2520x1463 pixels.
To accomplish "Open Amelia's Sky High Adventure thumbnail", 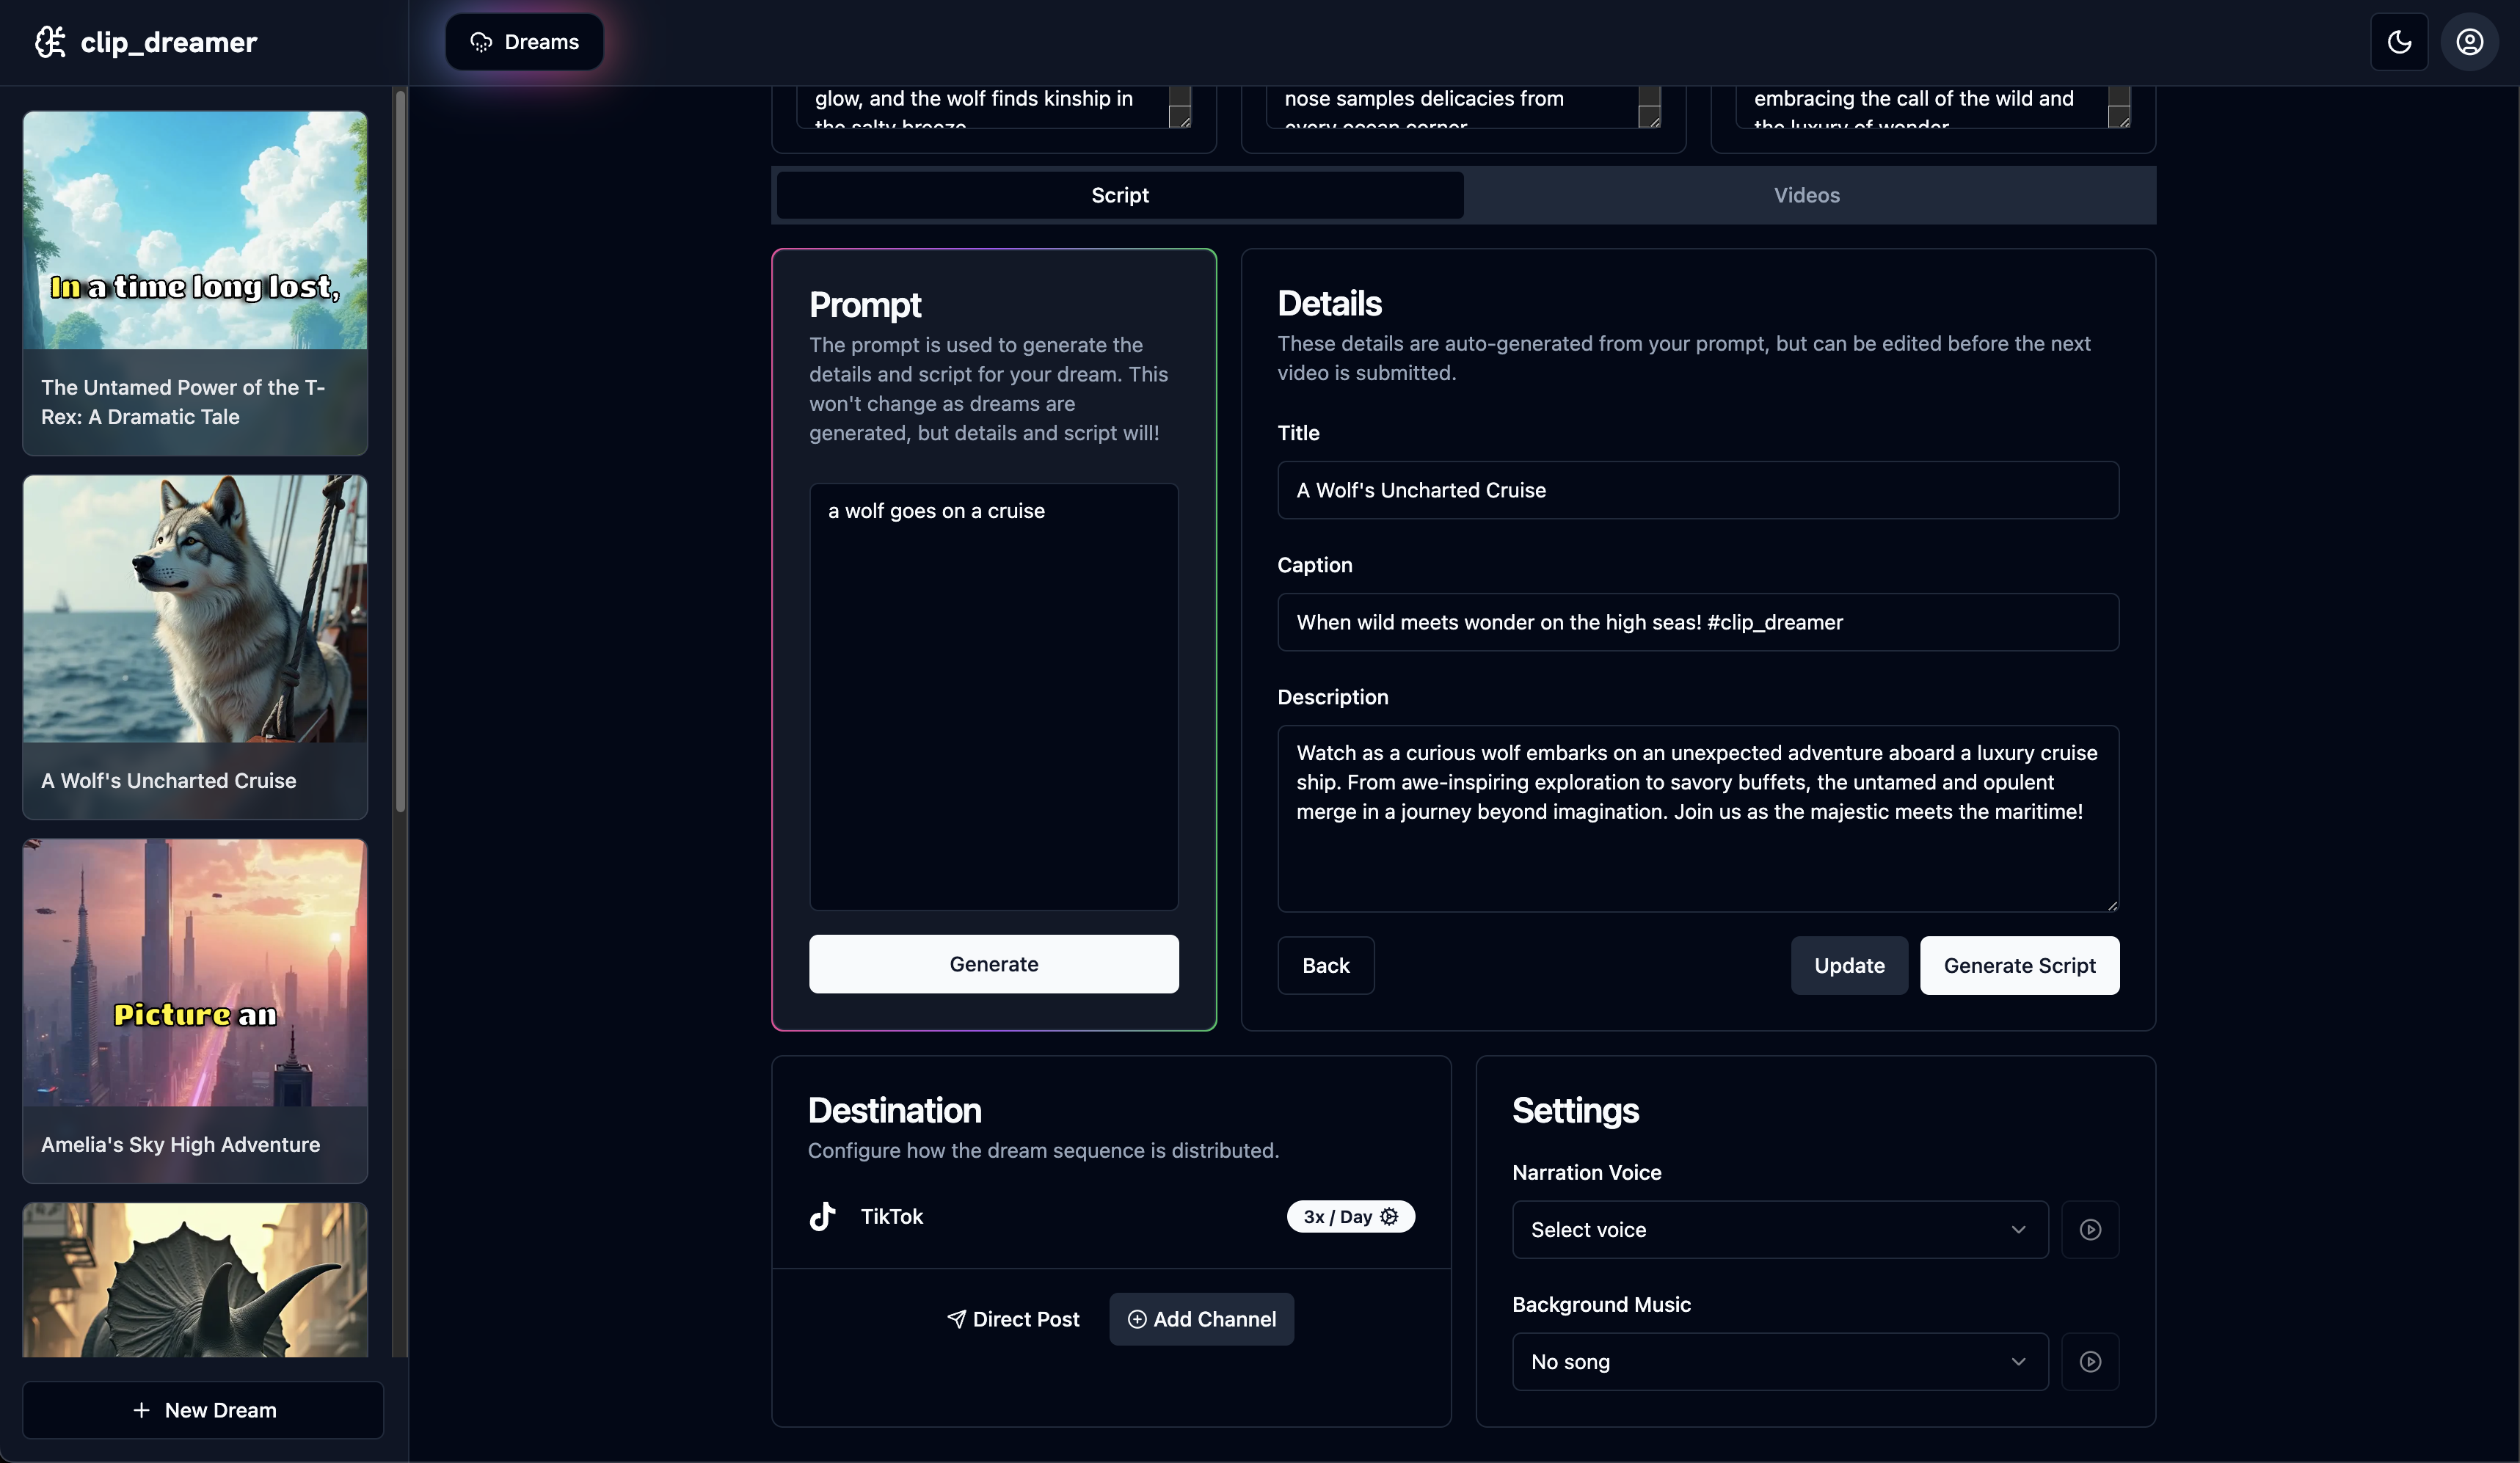I will 195,973.
